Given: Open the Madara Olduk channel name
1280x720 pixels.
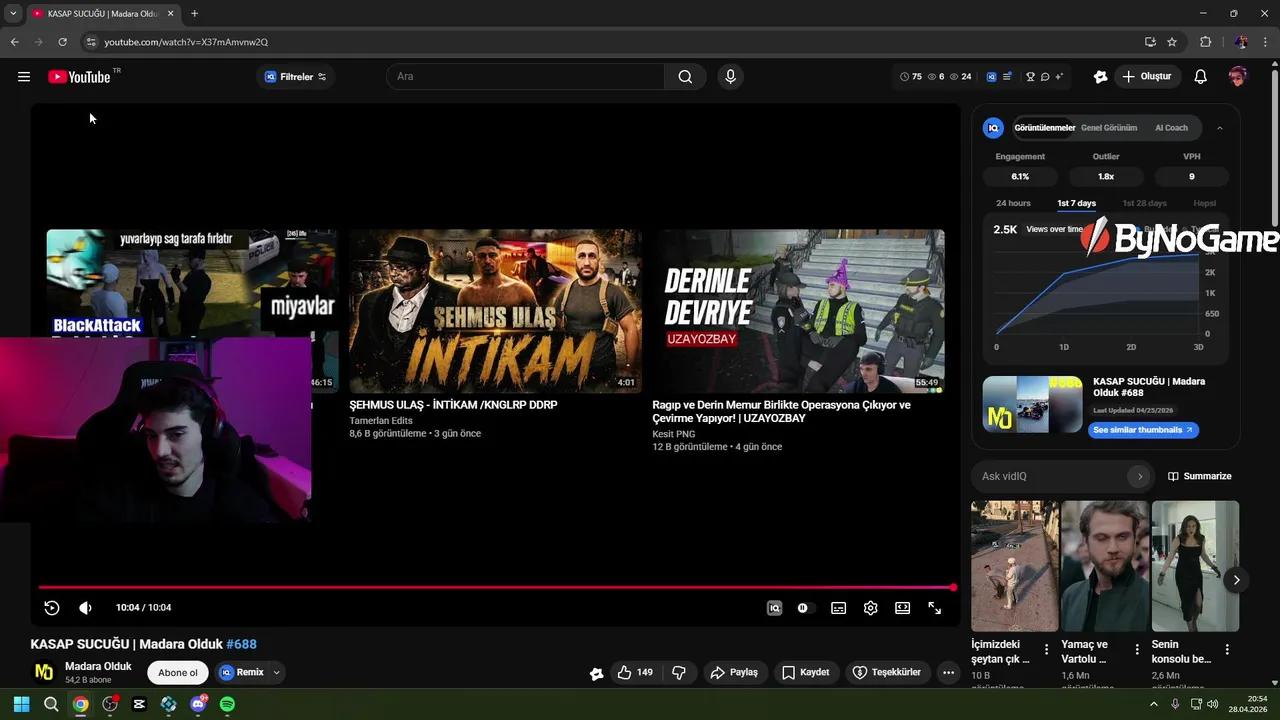Looking at the screenshot, I should coord(98,666).
